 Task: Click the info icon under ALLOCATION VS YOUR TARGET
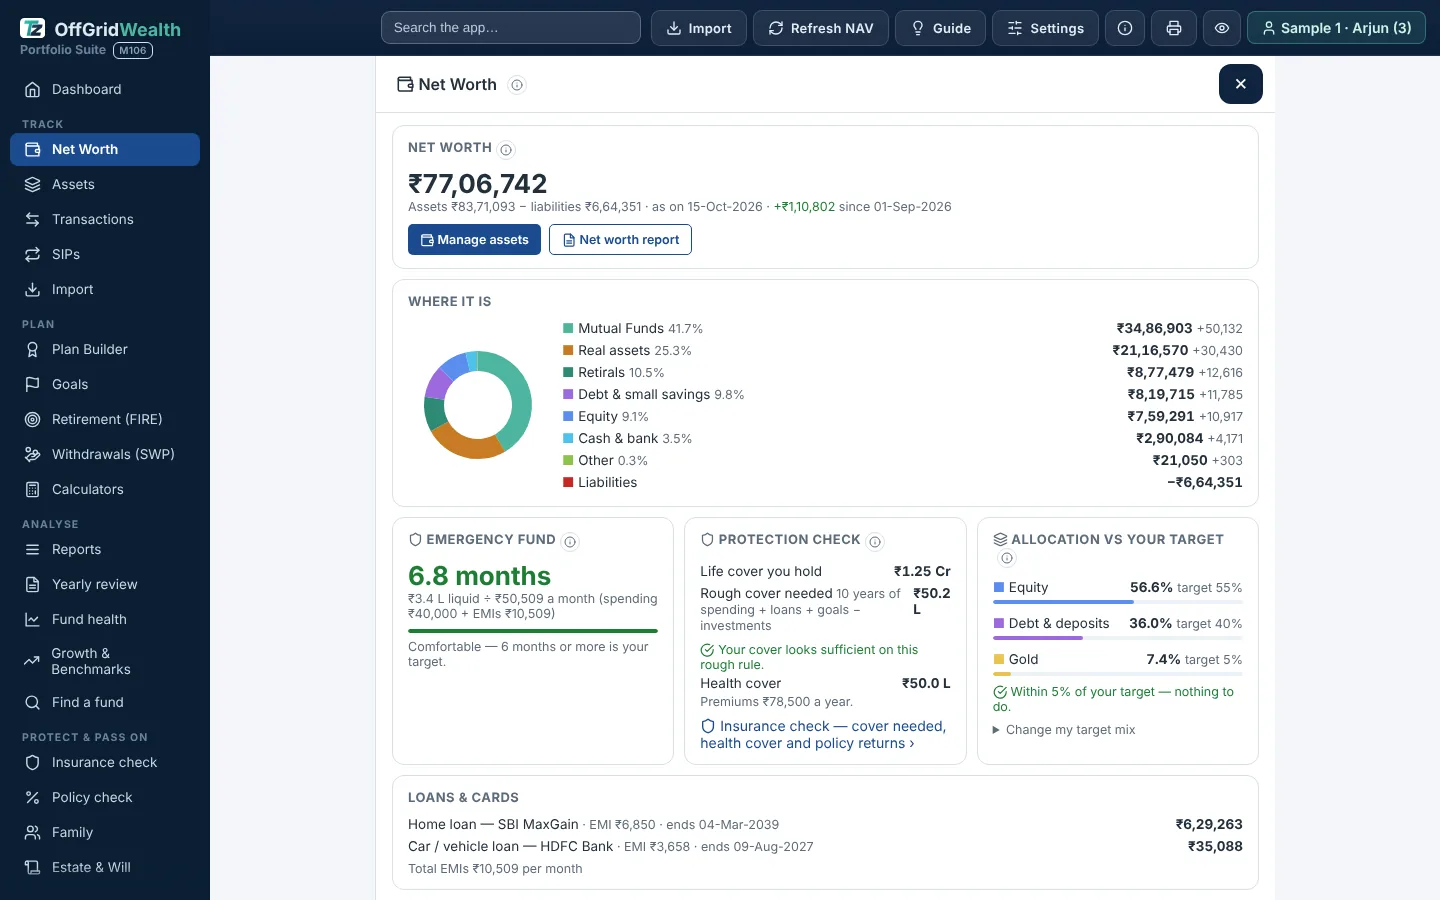[x=1007, y=558]
